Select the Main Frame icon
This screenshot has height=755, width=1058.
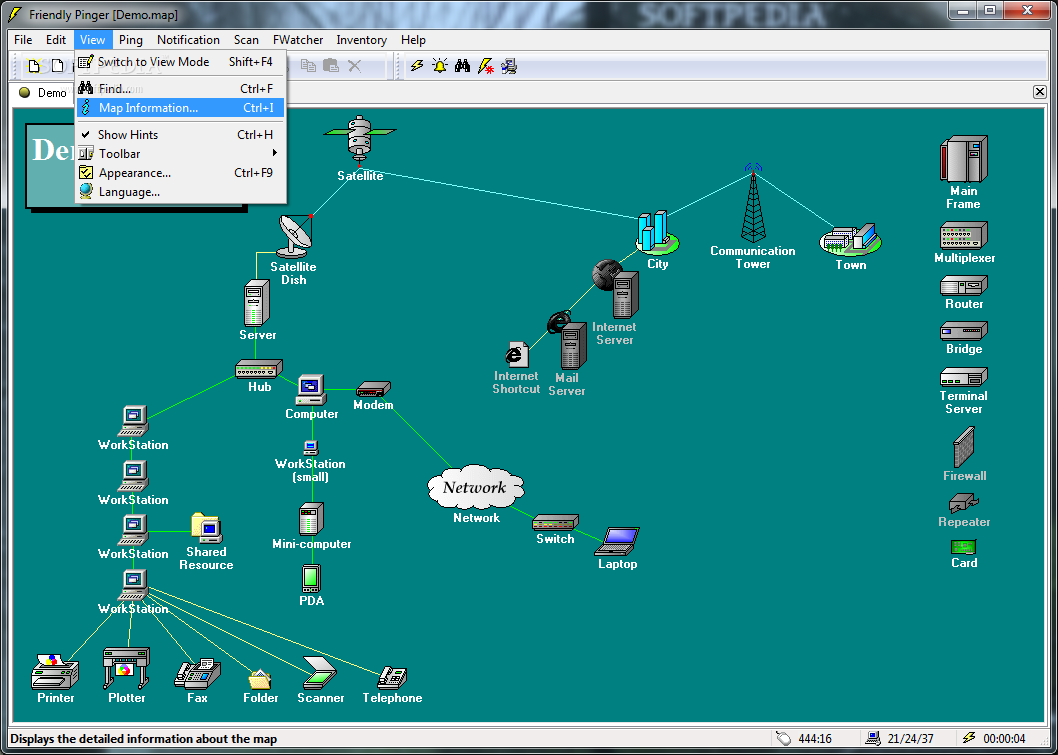point(964,159)
